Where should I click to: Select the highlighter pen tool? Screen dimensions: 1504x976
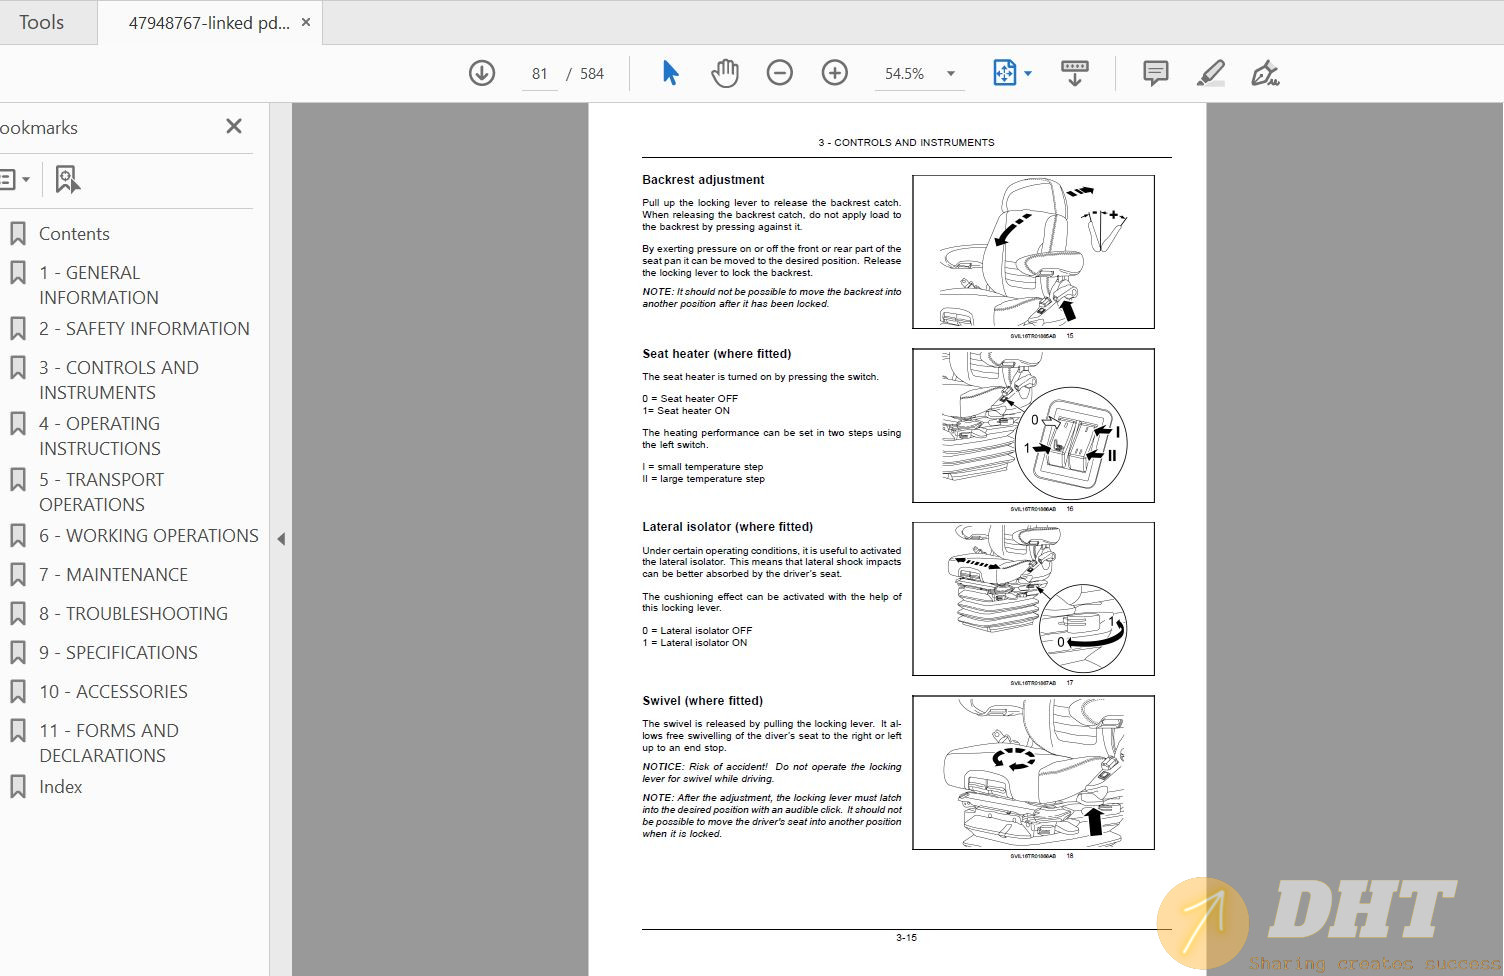[1210, 73]
